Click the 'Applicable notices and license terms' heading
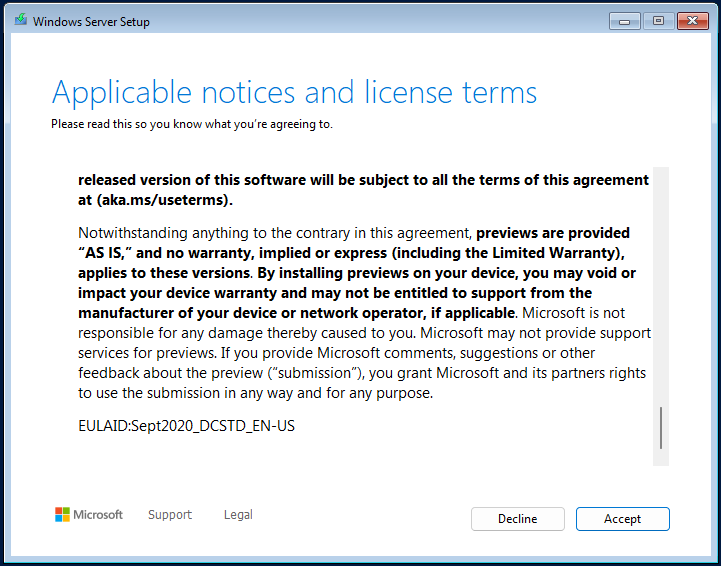Viewport: 721px width, 566px height. coord(294,92)
